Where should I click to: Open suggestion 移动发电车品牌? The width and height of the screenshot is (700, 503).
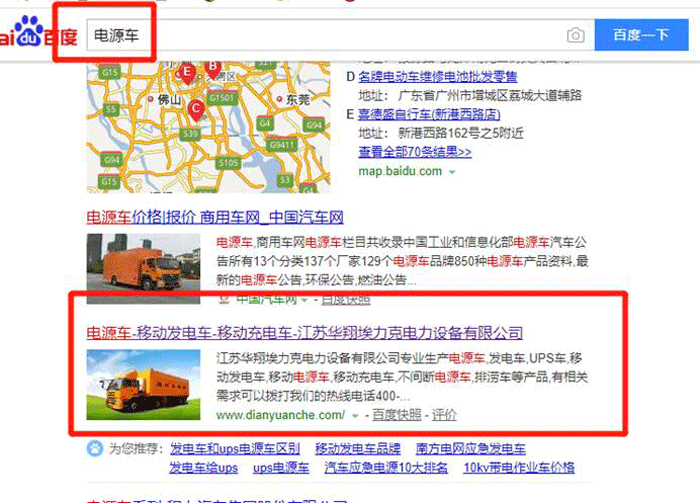pyautogui.click(x=358, y=449)
